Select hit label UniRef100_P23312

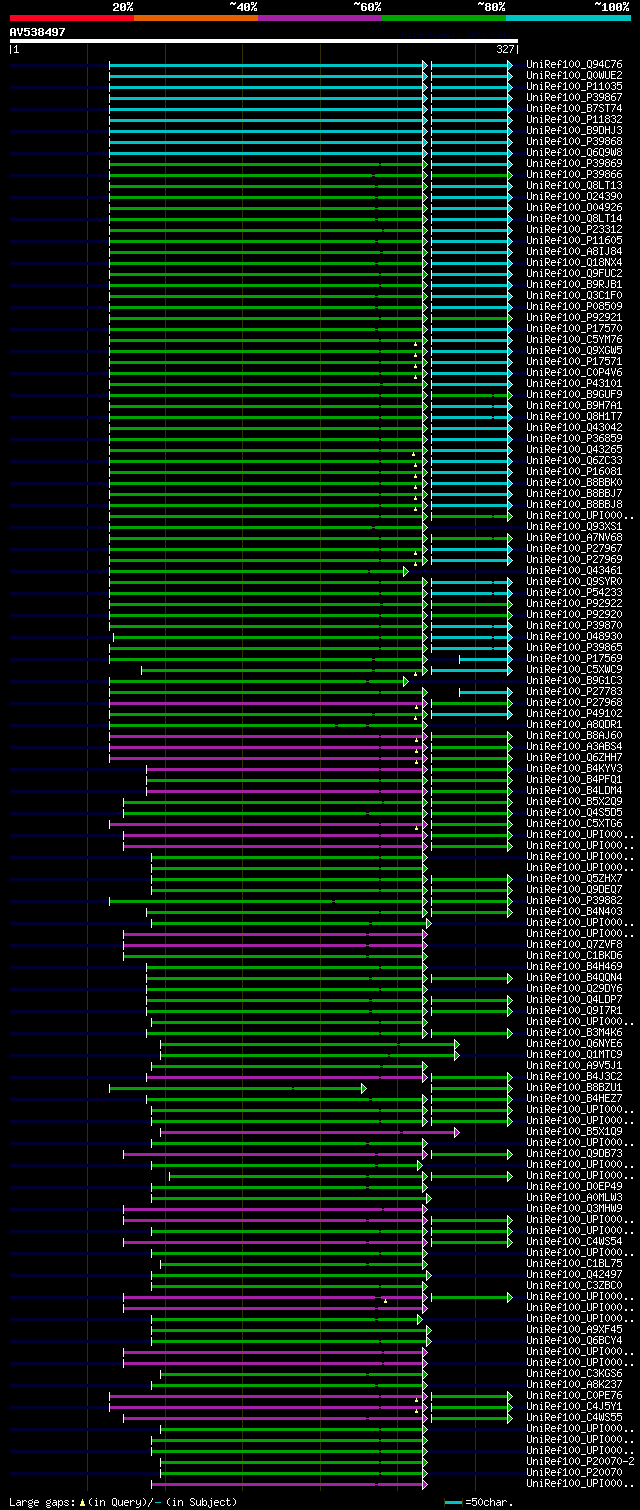pos(574,229)
